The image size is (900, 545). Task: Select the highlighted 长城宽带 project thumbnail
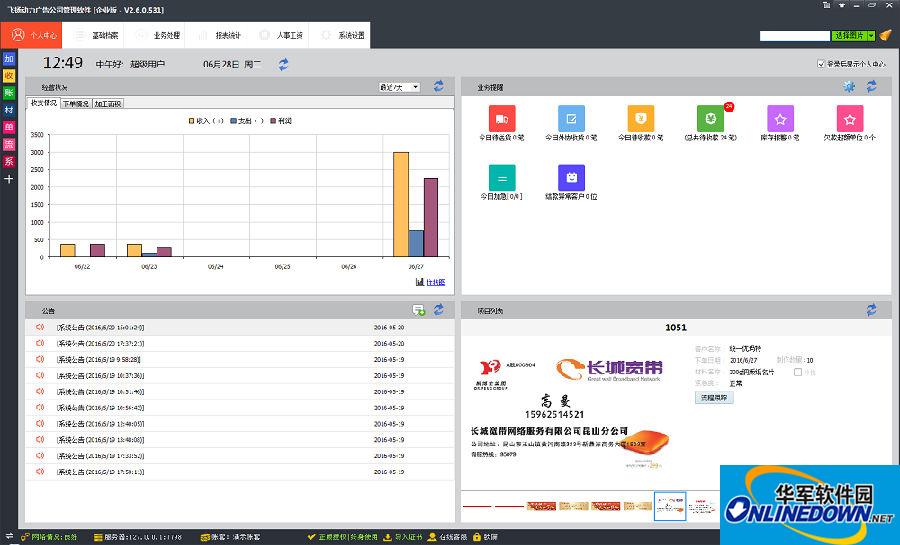670,506
